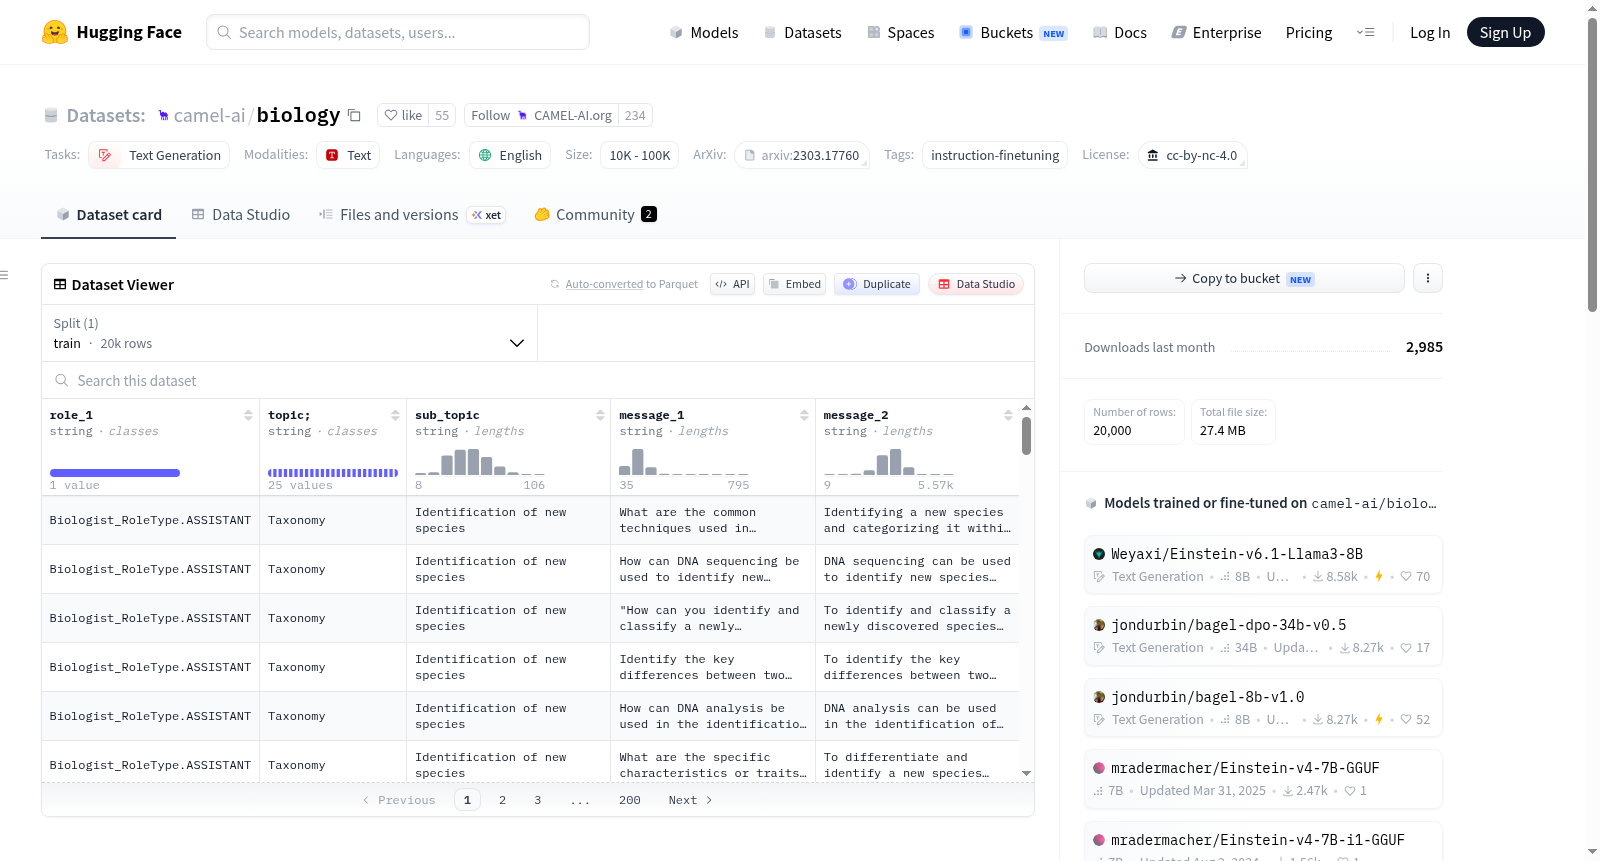Switch to the Dataset card tab
1600x861 pixels.
109,214
